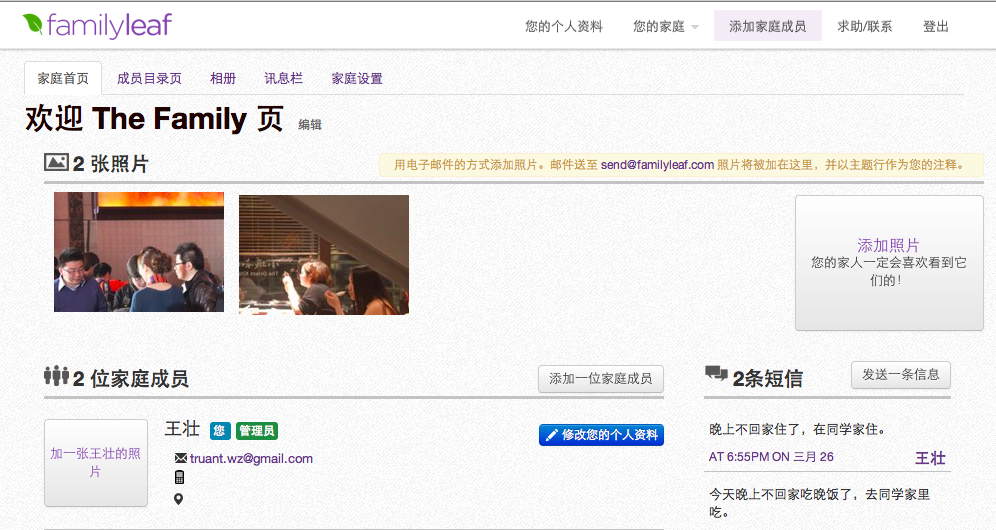This screenshot has width=996, height=530.
Task: Click the 添加照片 box
Action: point(889,262)
